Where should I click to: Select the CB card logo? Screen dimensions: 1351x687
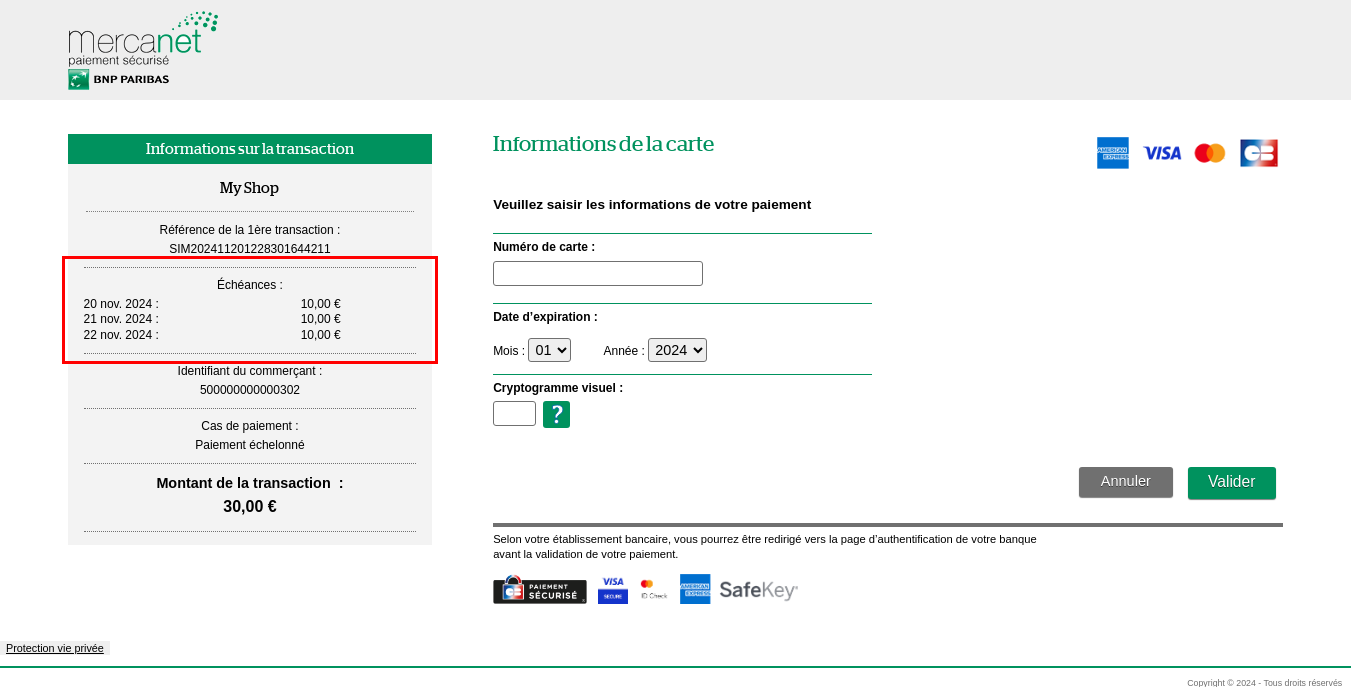click(1258, 152)
